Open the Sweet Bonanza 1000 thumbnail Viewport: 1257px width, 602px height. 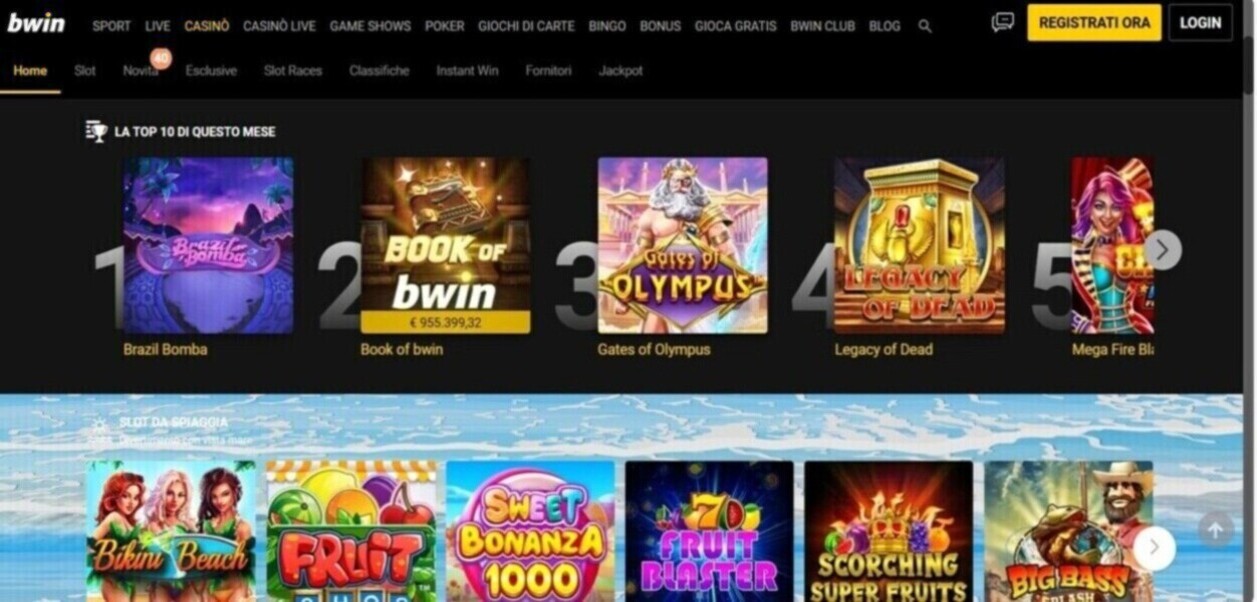tap(530, 531)
